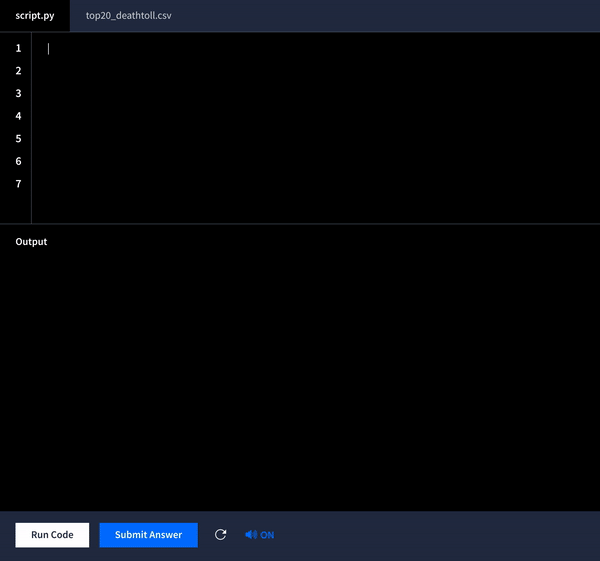The image size is (600, 561).
Task: Turn off the sound ON toggle label
Action: 267,535
